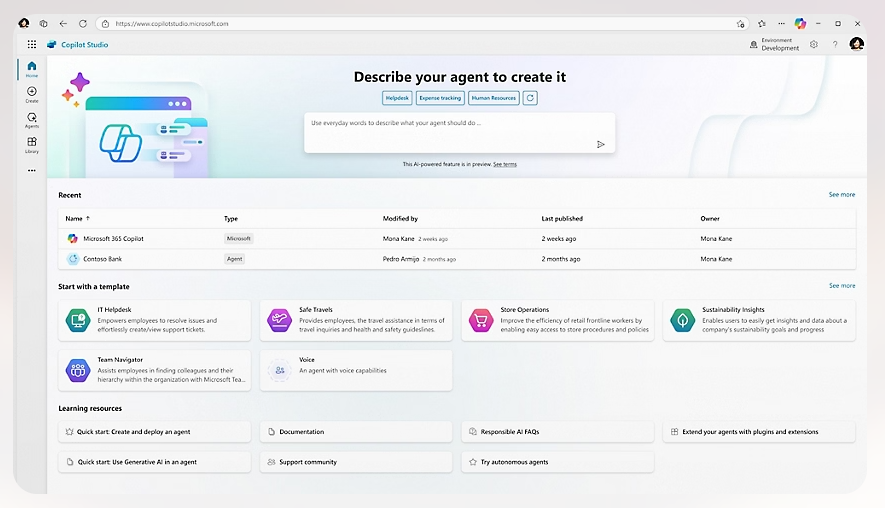Open Try autonomous agents resource
This screenshot has width=885, height=508.
[x=558, y=462]
